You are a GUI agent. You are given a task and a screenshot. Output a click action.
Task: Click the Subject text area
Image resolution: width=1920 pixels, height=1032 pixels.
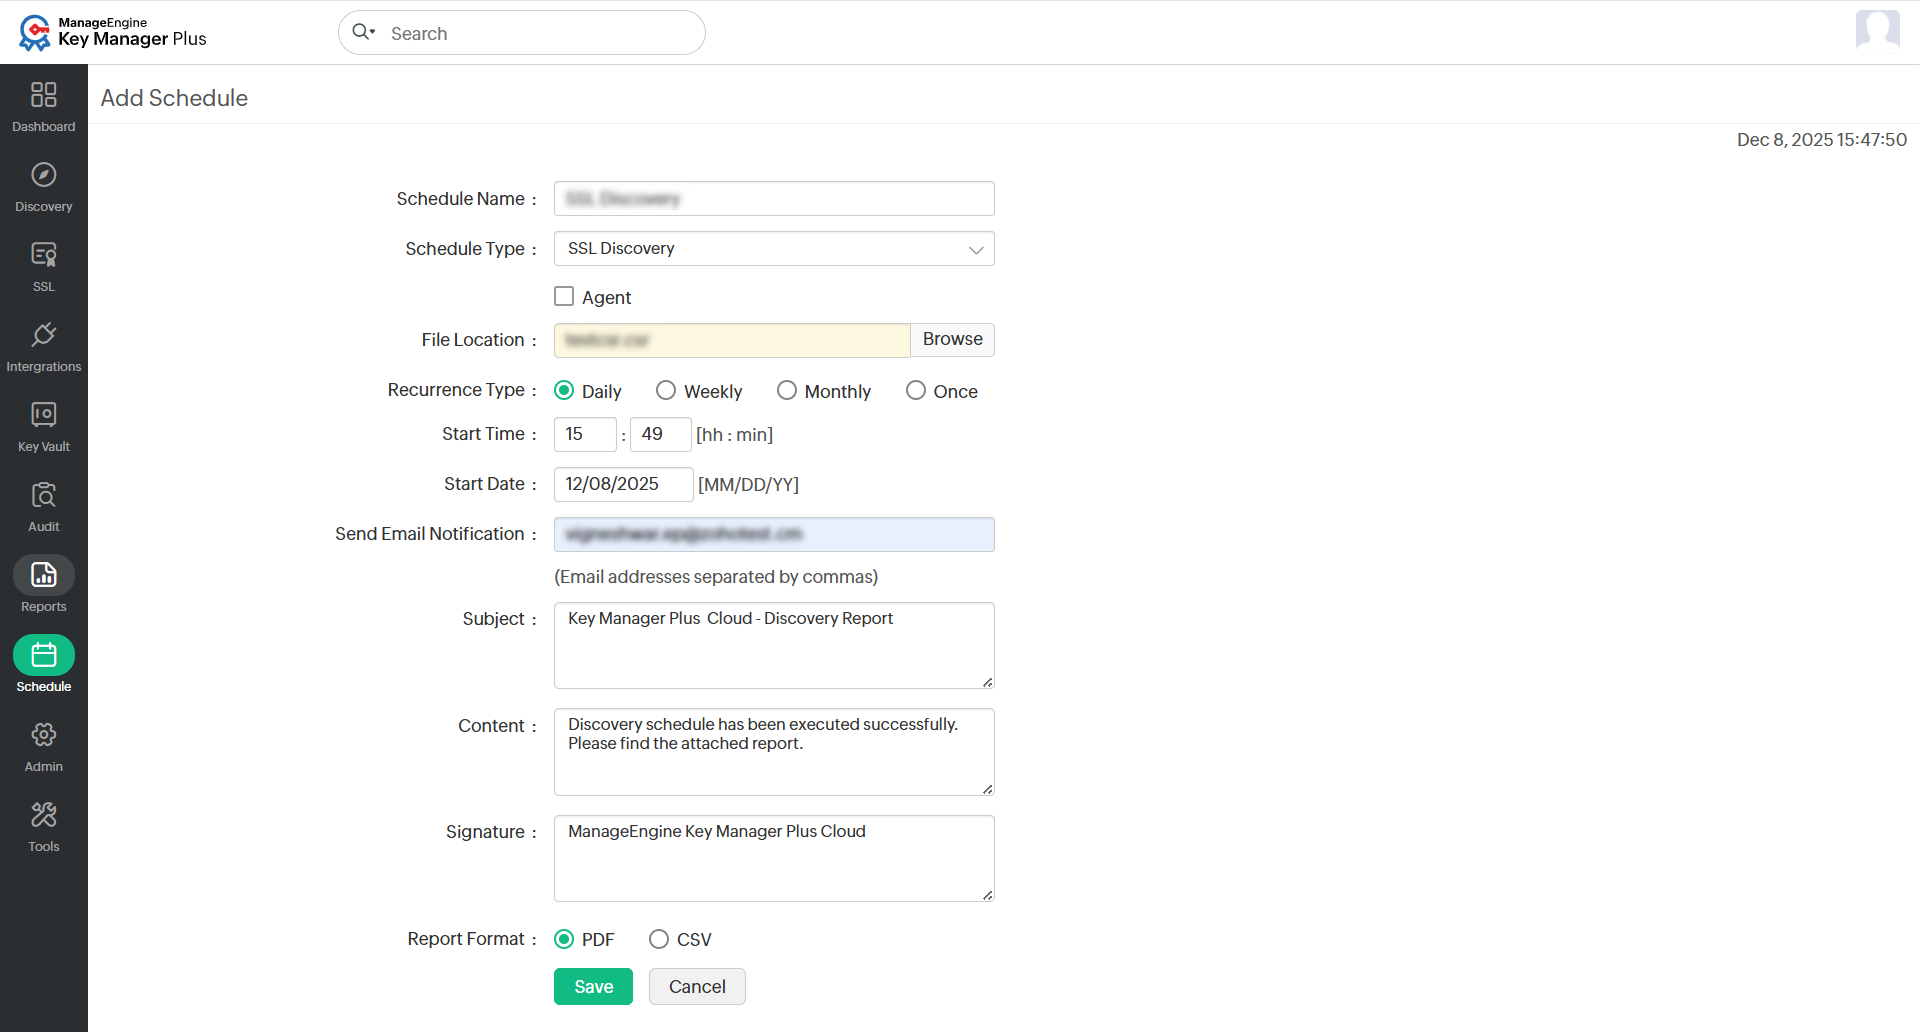coord(774,645)
